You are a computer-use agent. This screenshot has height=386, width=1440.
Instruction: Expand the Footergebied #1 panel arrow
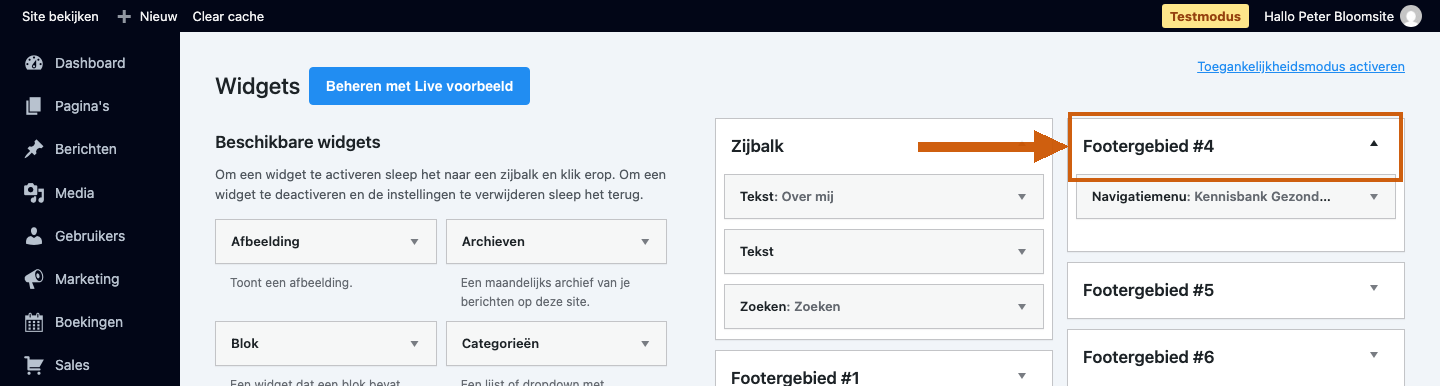tap(1022, 375)
